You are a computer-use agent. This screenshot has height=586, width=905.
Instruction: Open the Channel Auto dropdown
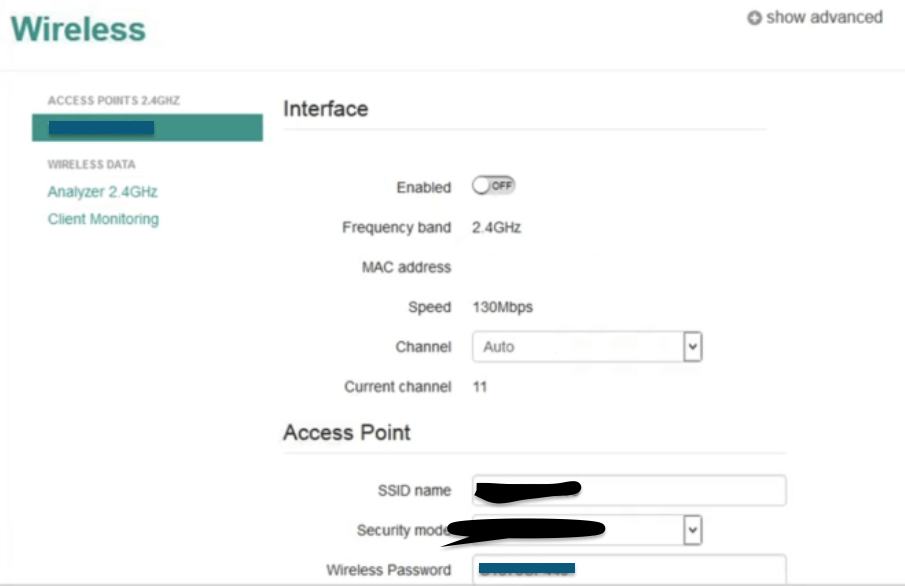(x=587, y=346)
